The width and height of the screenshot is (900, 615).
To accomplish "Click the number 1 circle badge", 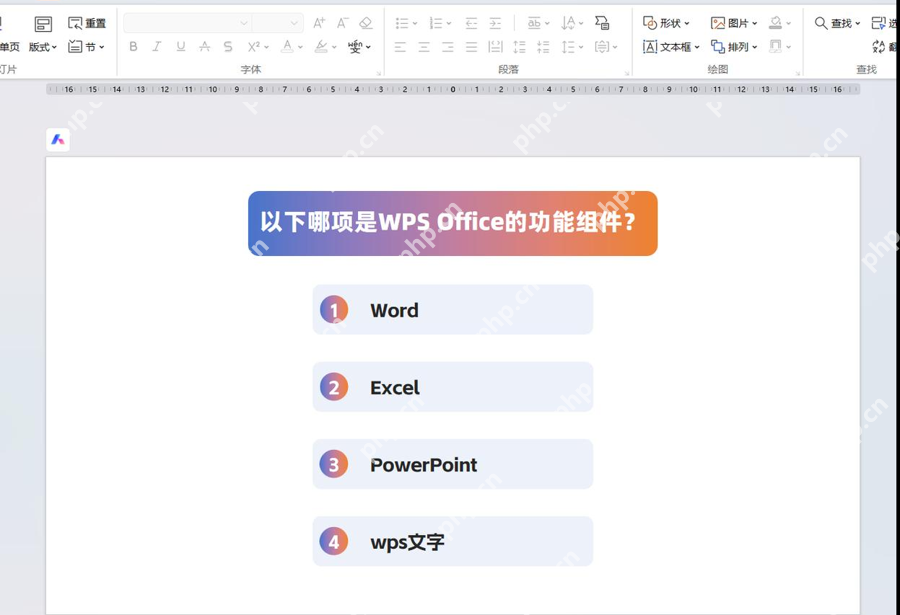I will (334, 310).
